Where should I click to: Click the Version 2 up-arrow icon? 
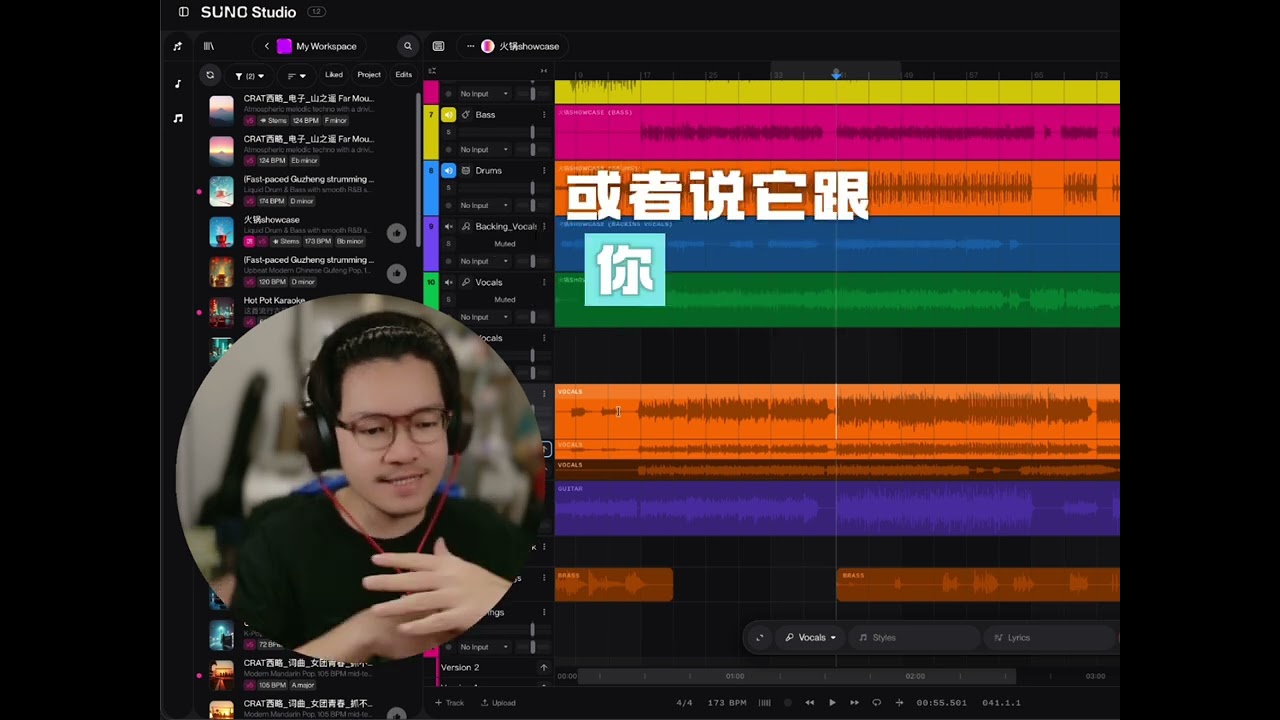[544, 667]
